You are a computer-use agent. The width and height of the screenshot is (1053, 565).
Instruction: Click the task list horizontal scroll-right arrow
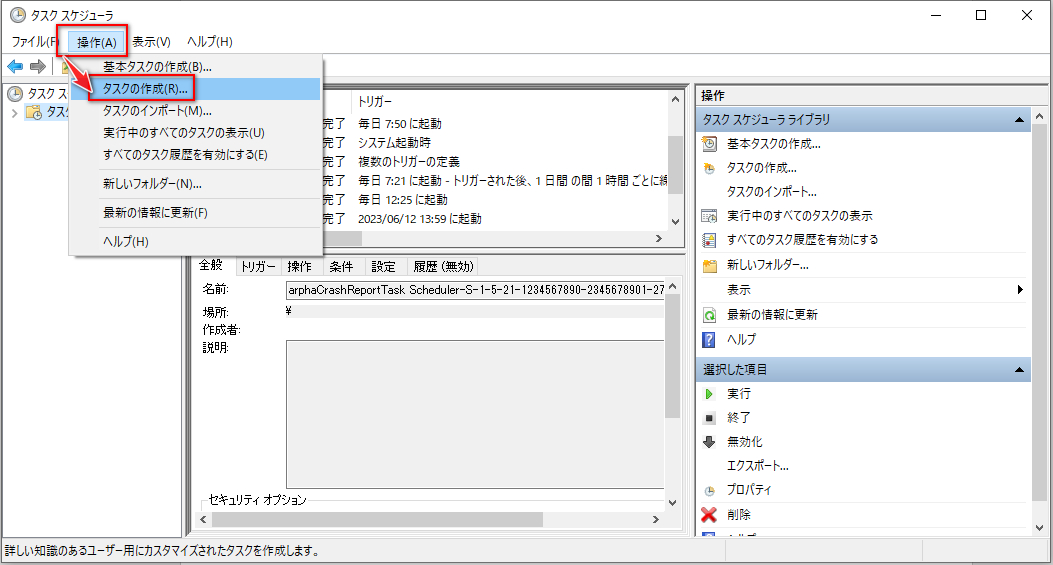[659, 238]
